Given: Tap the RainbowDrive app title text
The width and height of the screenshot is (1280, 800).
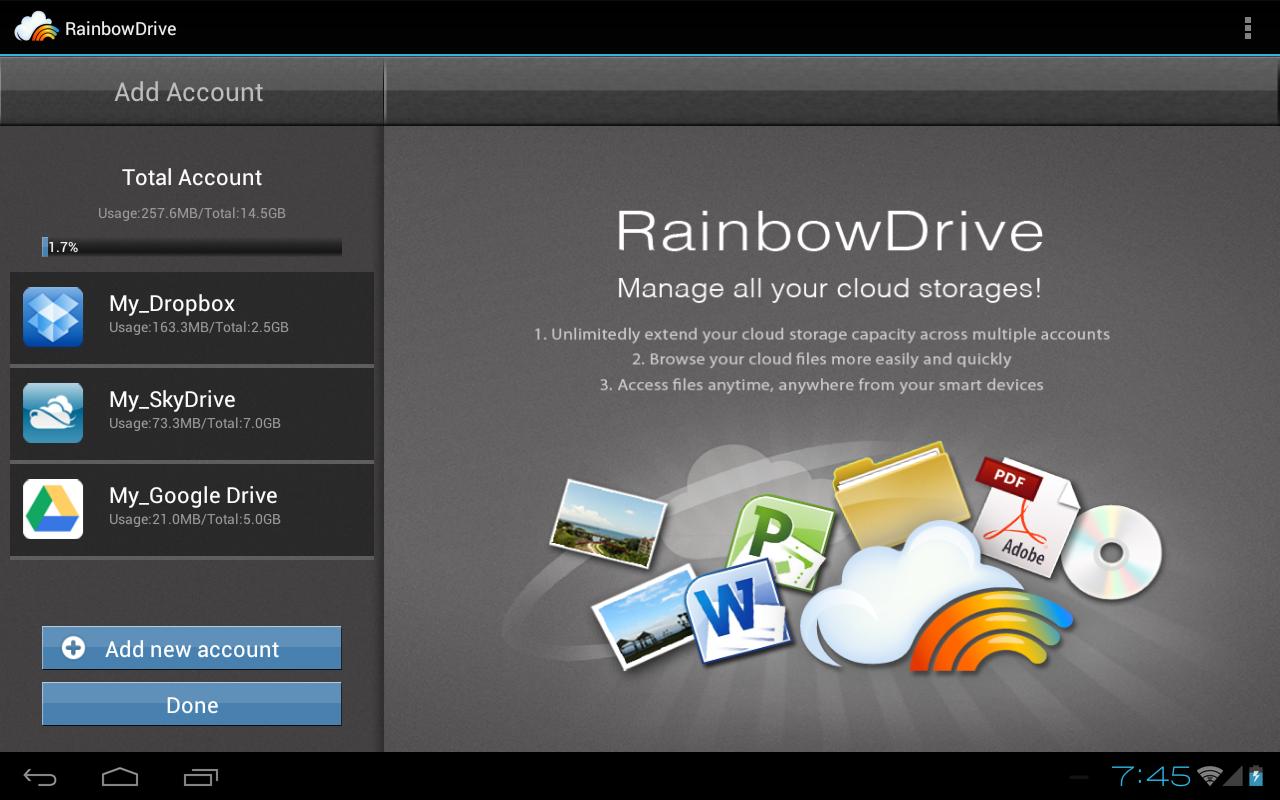Looking at the screenshot, I should (121, 28).
